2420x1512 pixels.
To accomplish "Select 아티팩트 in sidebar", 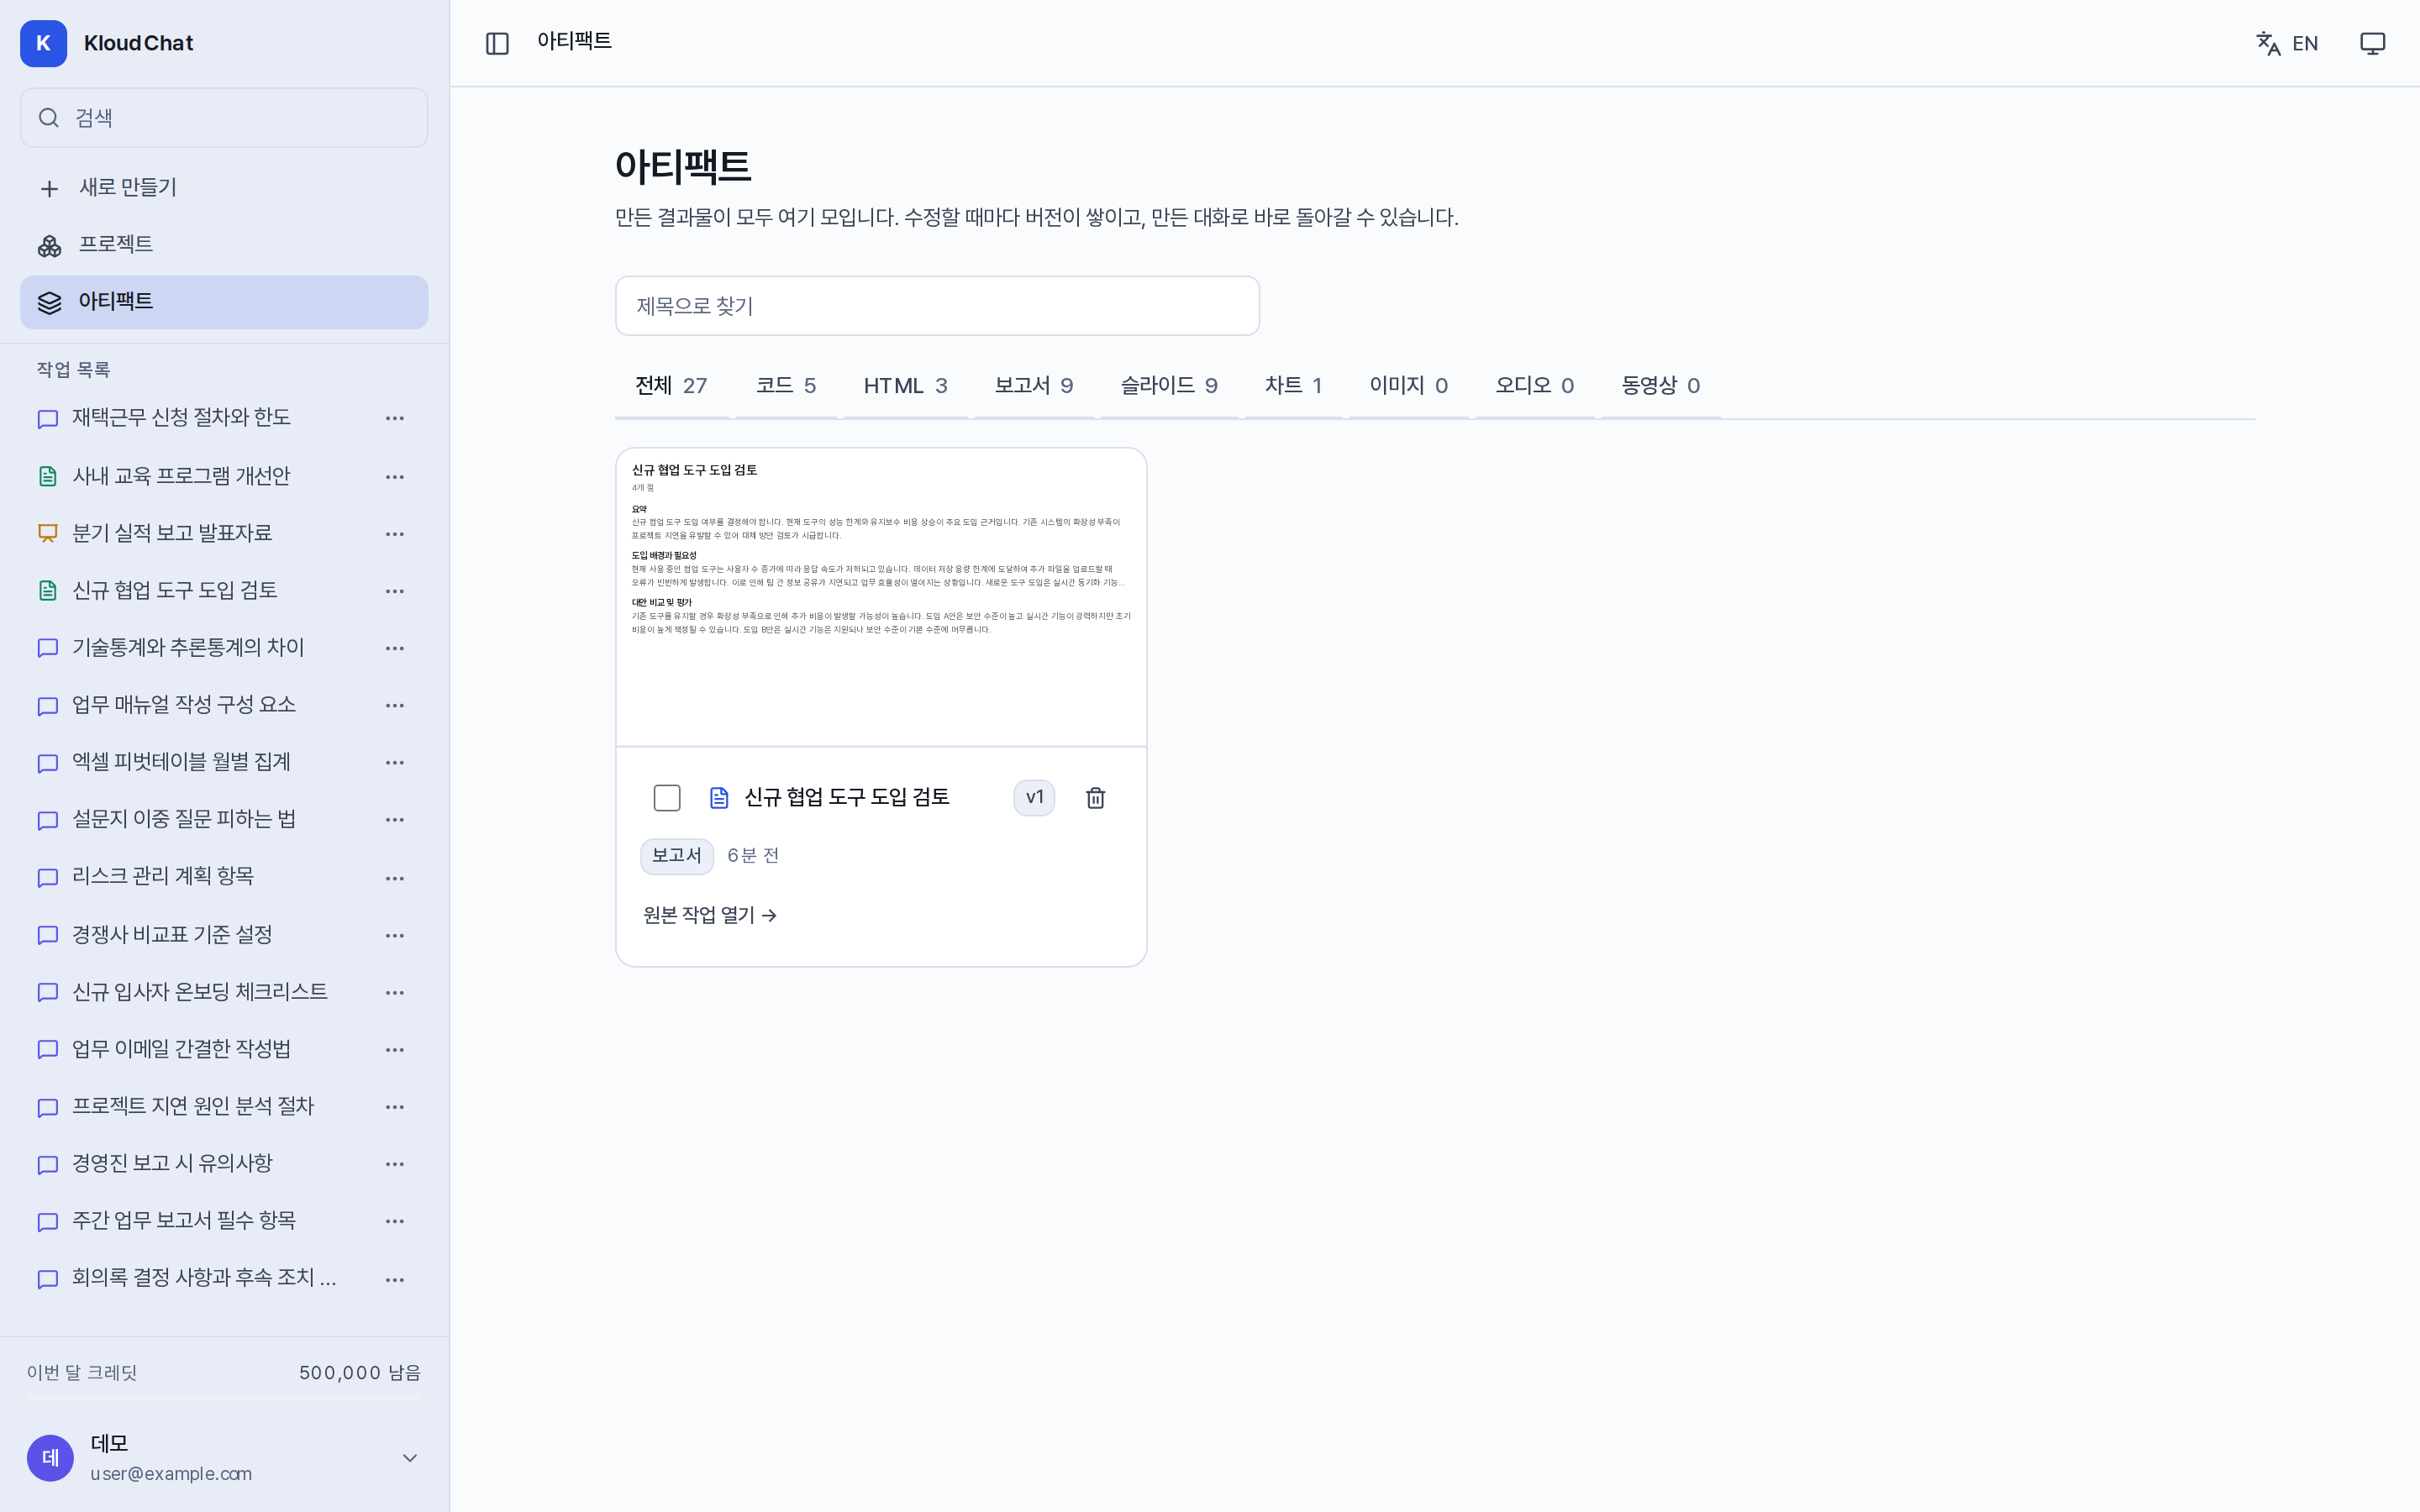I will 224,301.
